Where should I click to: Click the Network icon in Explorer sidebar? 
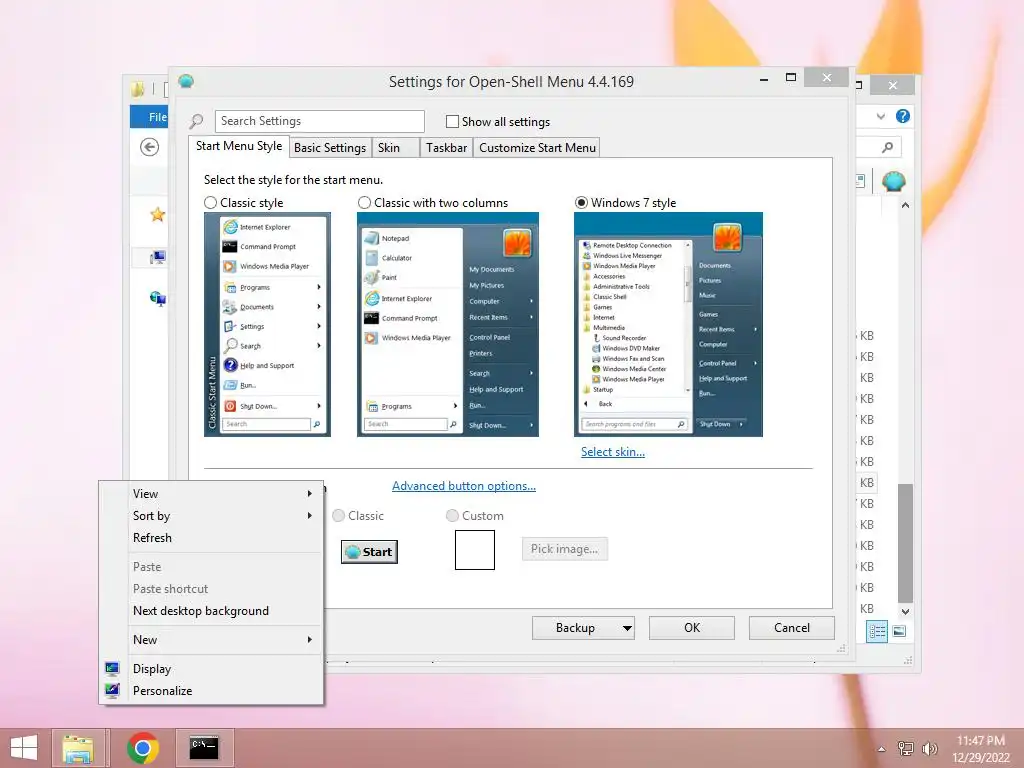(157, 299)
